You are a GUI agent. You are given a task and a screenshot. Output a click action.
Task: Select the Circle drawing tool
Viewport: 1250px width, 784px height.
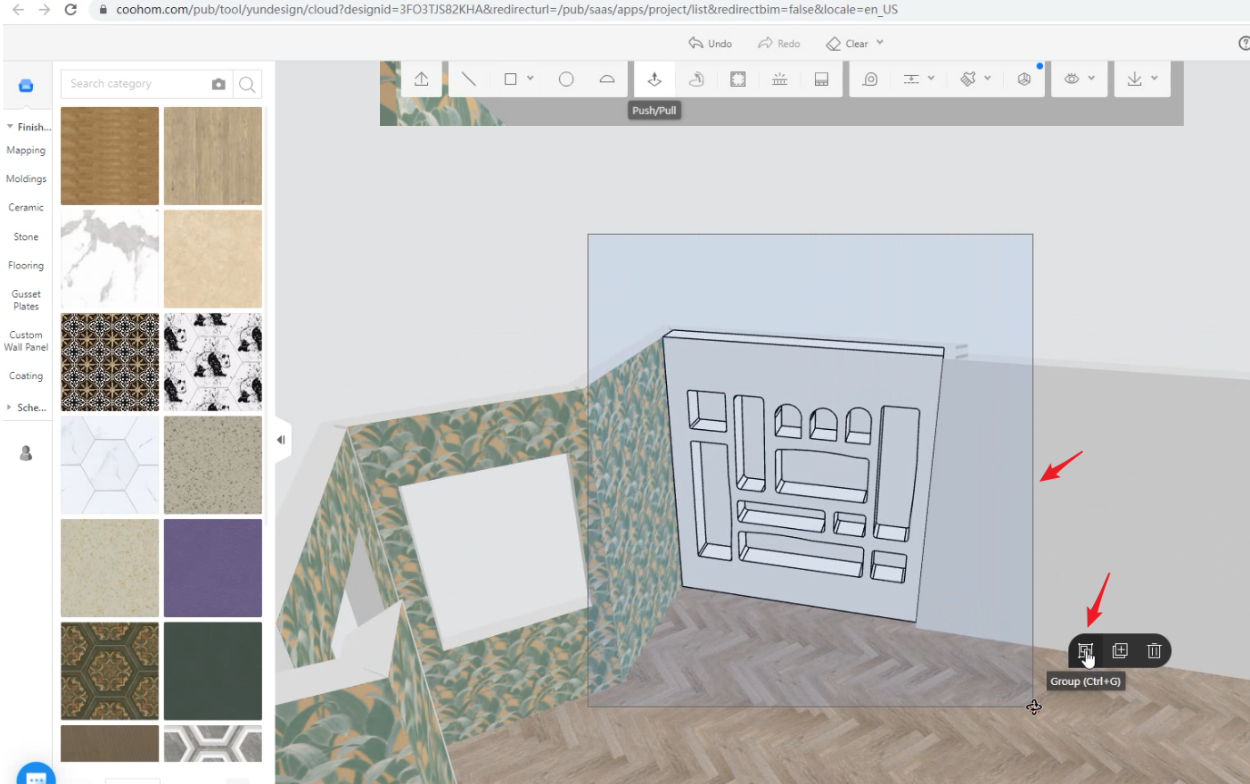pyautogui.click(x=566, y=79)
